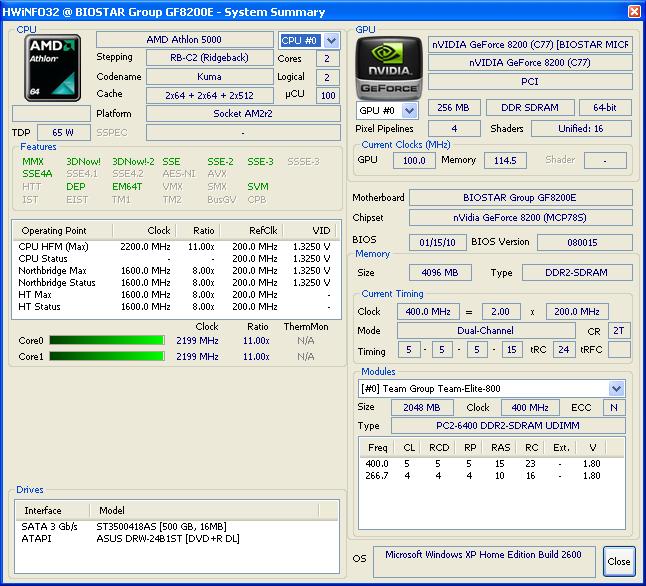The height and width of the screenshot is (586, 646).
Task: Click the Kuma codename field
Action: tap(209, 76)
